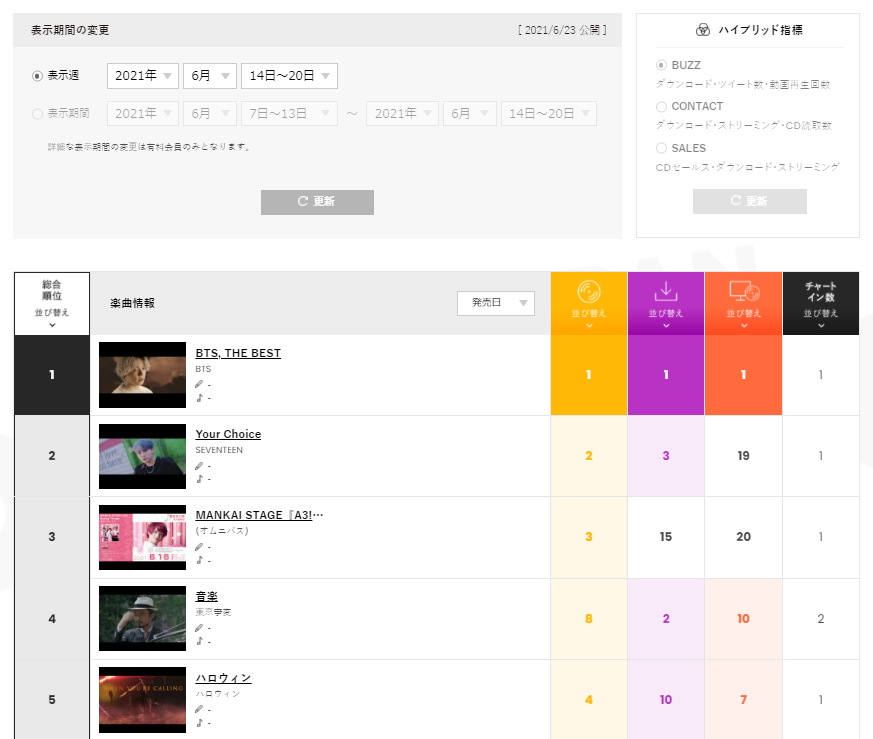The height and width of the screenshot is (739, 873).
Task: Open the 14日～20日 week dropdown
Action: click(289, 76)
